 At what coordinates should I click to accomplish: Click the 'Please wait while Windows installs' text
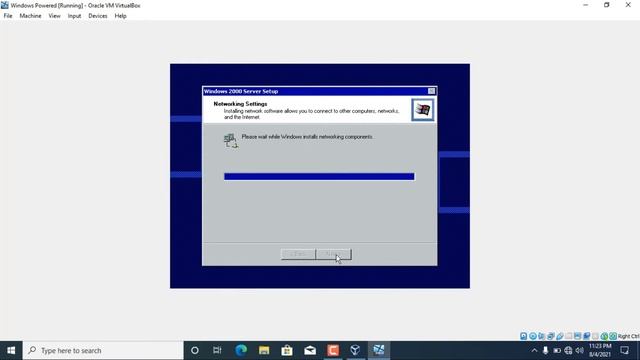pyautogui.click(x=307, y=137)
